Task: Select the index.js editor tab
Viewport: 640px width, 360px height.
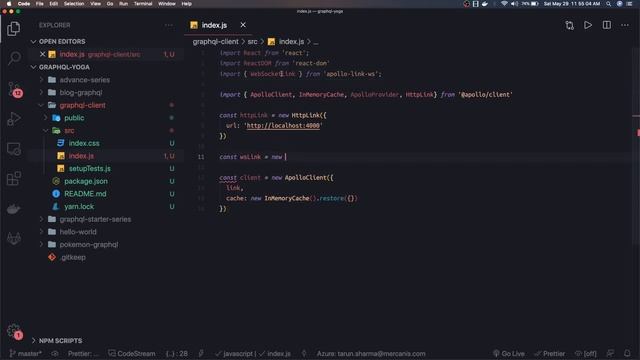Action: (214, 25)
